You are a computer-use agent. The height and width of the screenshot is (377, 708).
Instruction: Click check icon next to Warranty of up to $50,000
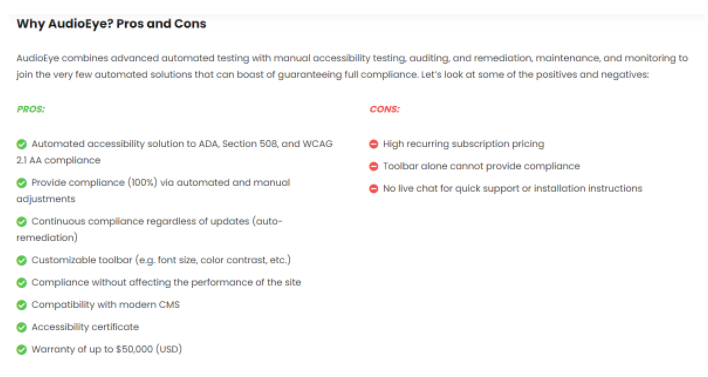(22, 349)
